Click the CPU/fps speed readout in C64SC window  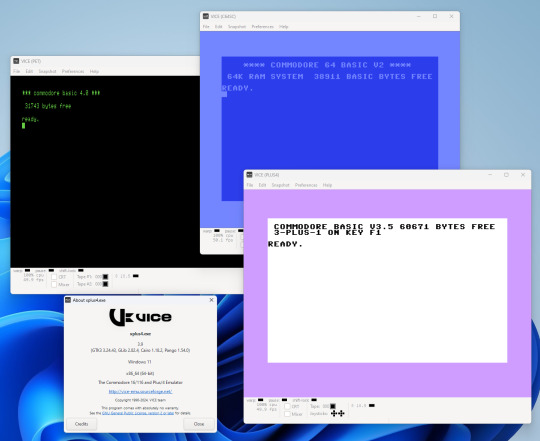click(223, 238)
